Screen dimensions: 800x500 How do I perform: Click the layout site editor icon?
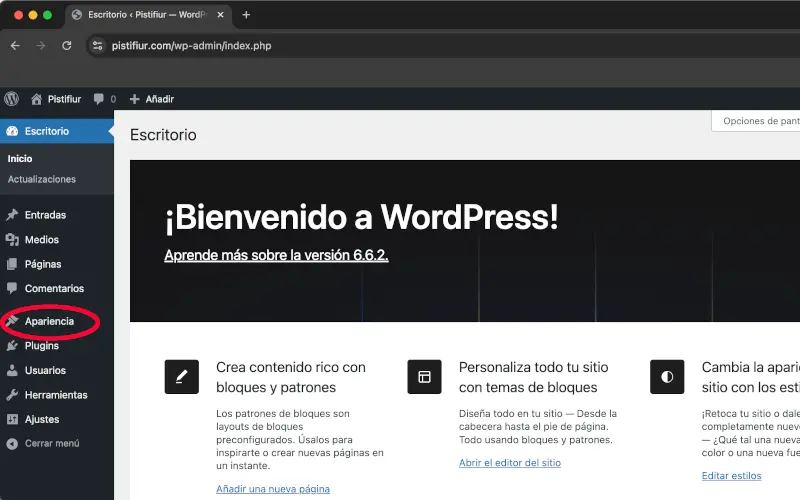(424, 377)
